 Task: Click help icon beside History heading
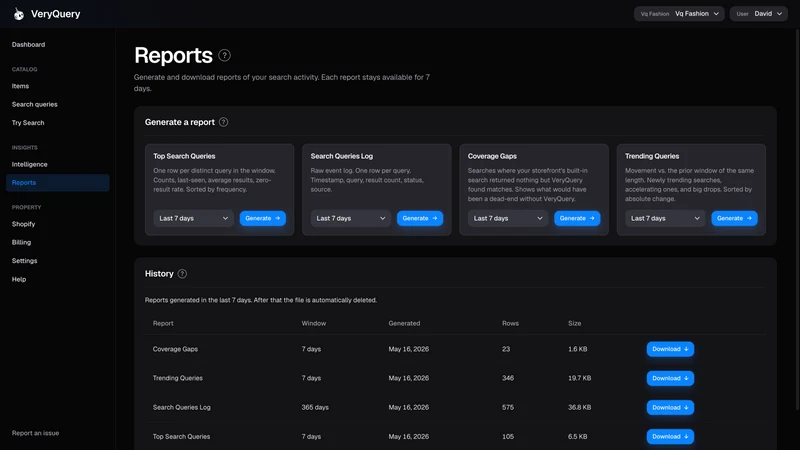point(182,273)
